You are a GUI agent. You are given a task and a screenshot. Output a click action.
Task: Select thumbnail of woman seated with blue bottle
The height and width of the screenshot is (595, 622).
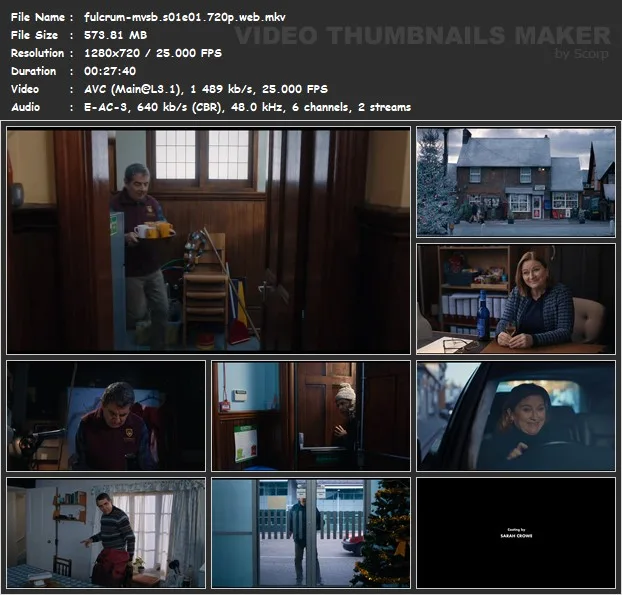516,299
